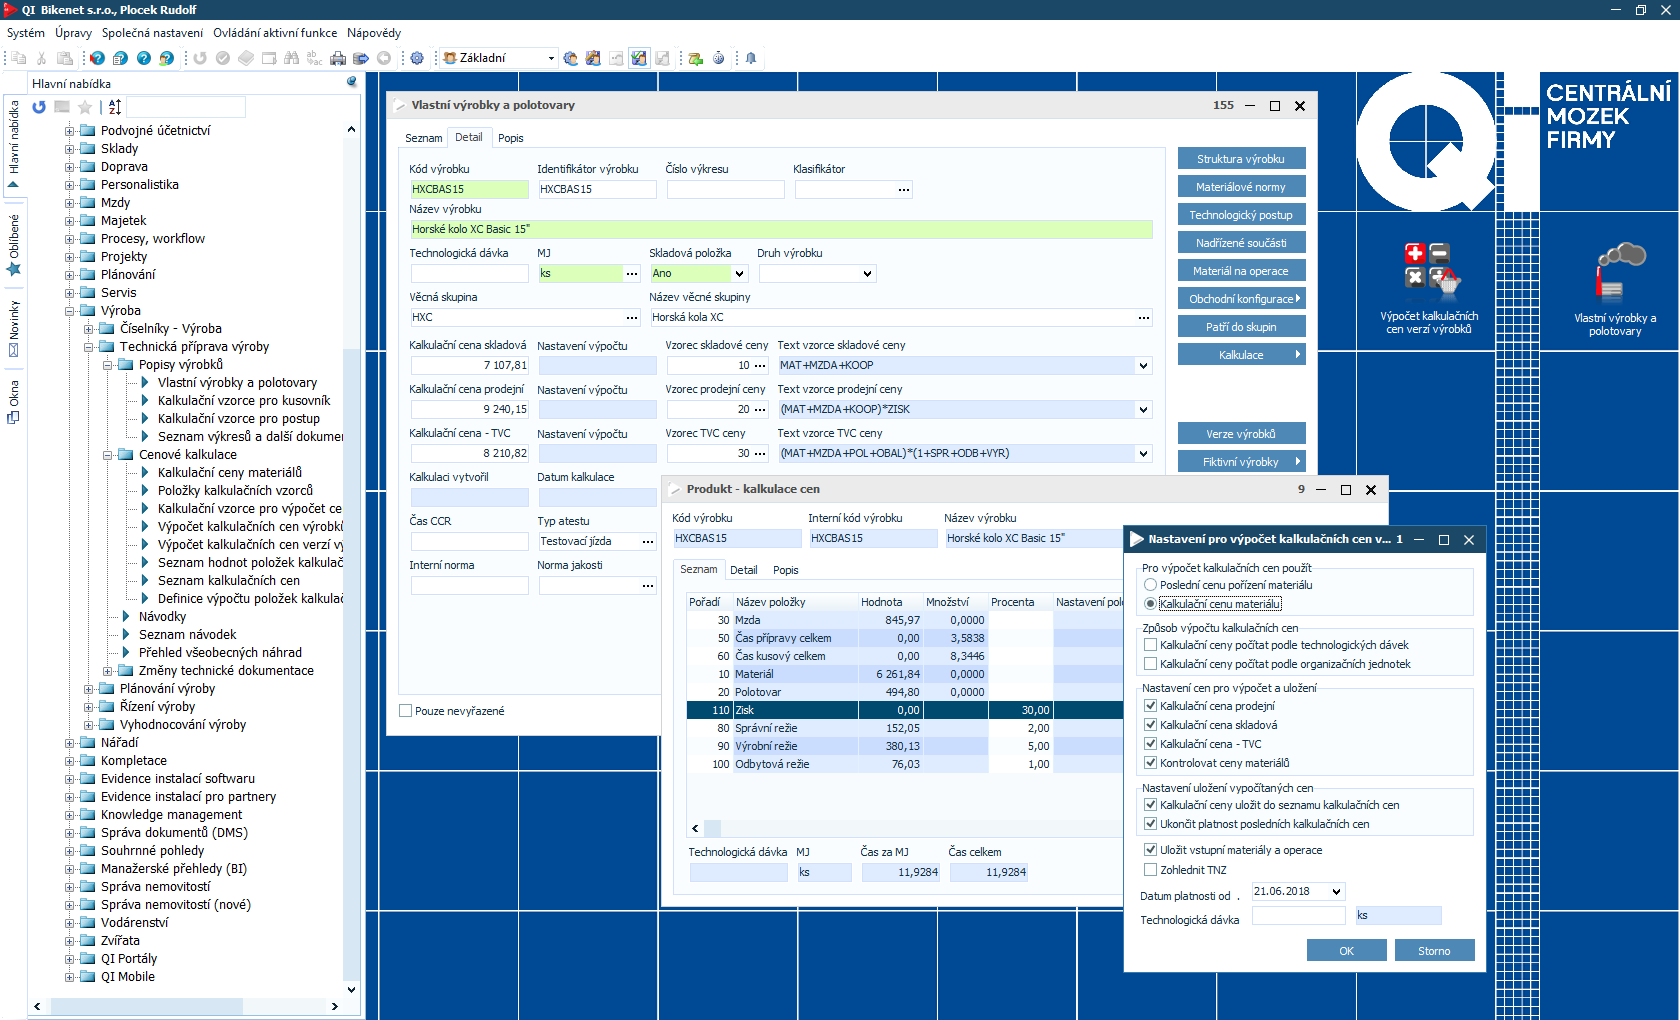Expand the Sklady tree folder
The height and width of the screenshot is (1020, 1680).
point(70,149)
